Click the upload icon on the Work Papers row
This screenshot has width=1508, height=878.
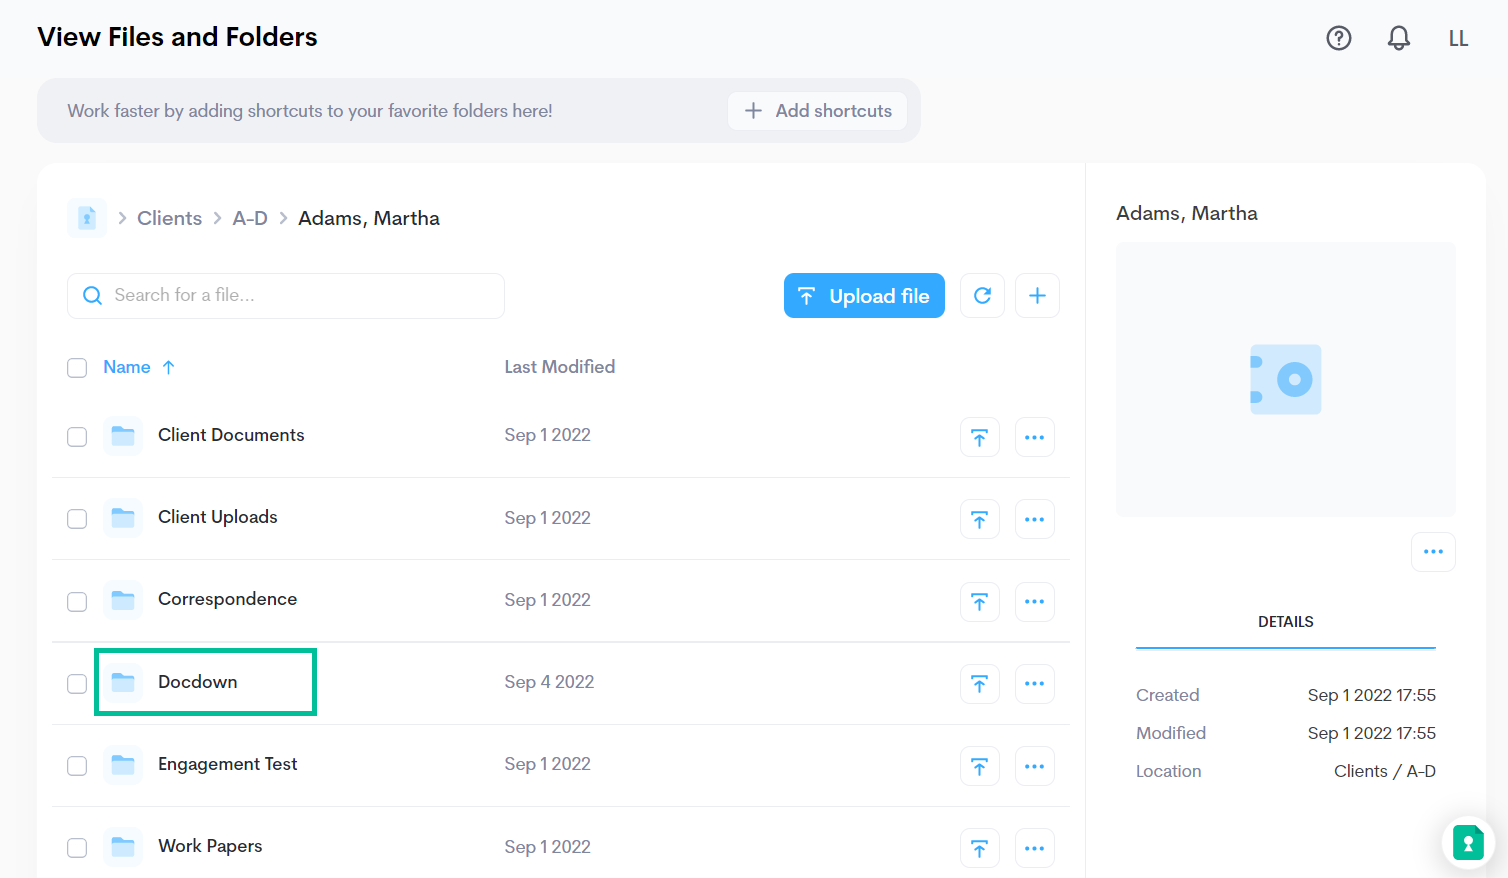click(x=979, y=847)
